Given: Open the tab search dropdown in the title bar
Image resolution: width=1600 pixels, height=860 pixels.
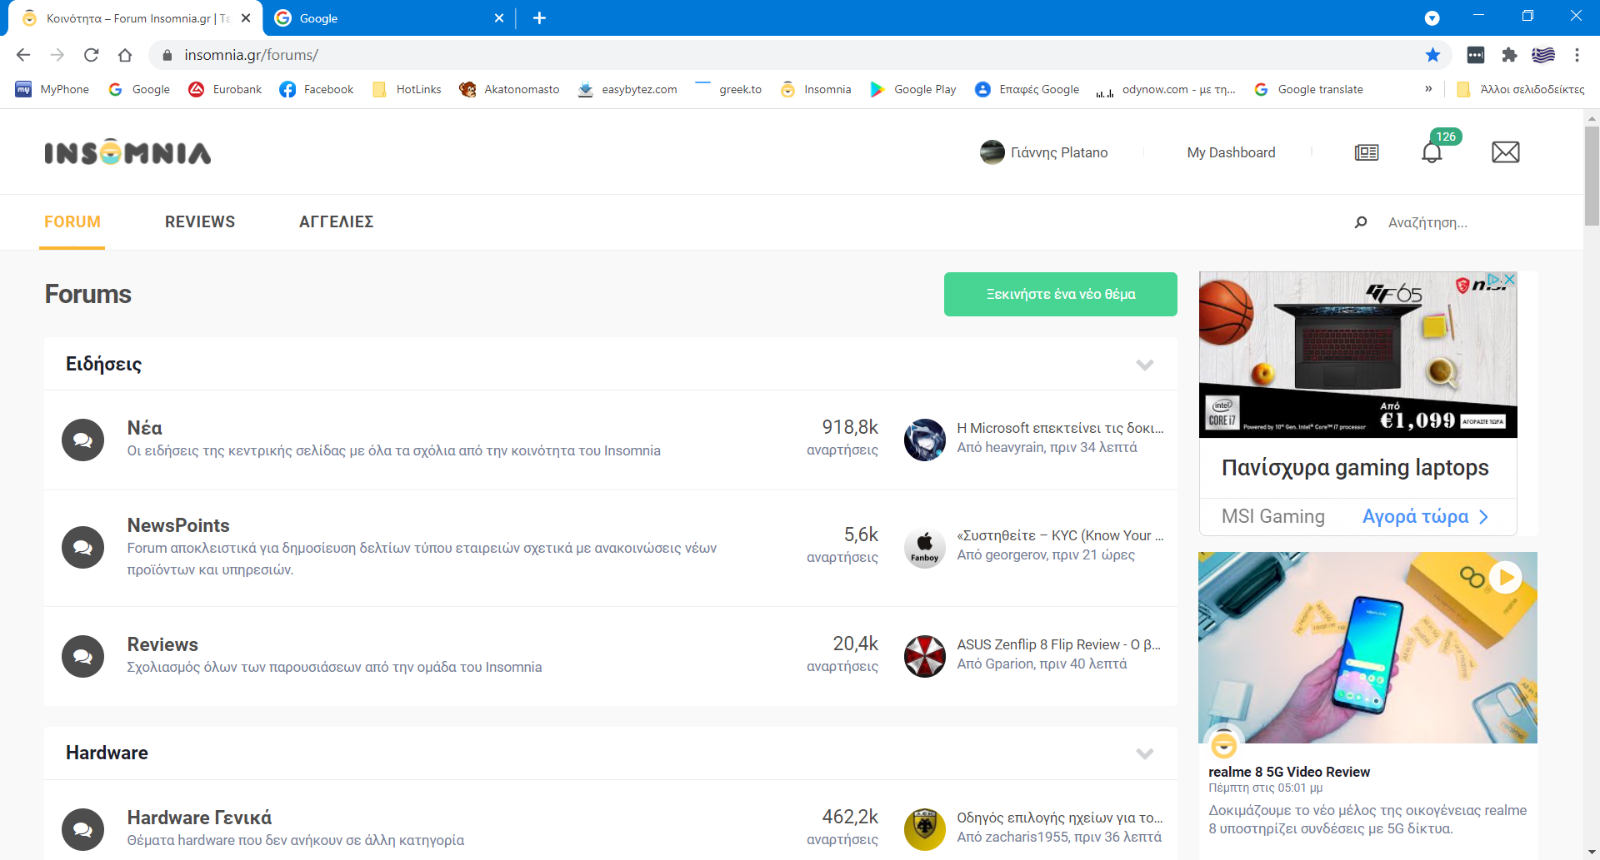Looking at the screenshot, I should pyautogui.click(x=1432, y=18).
